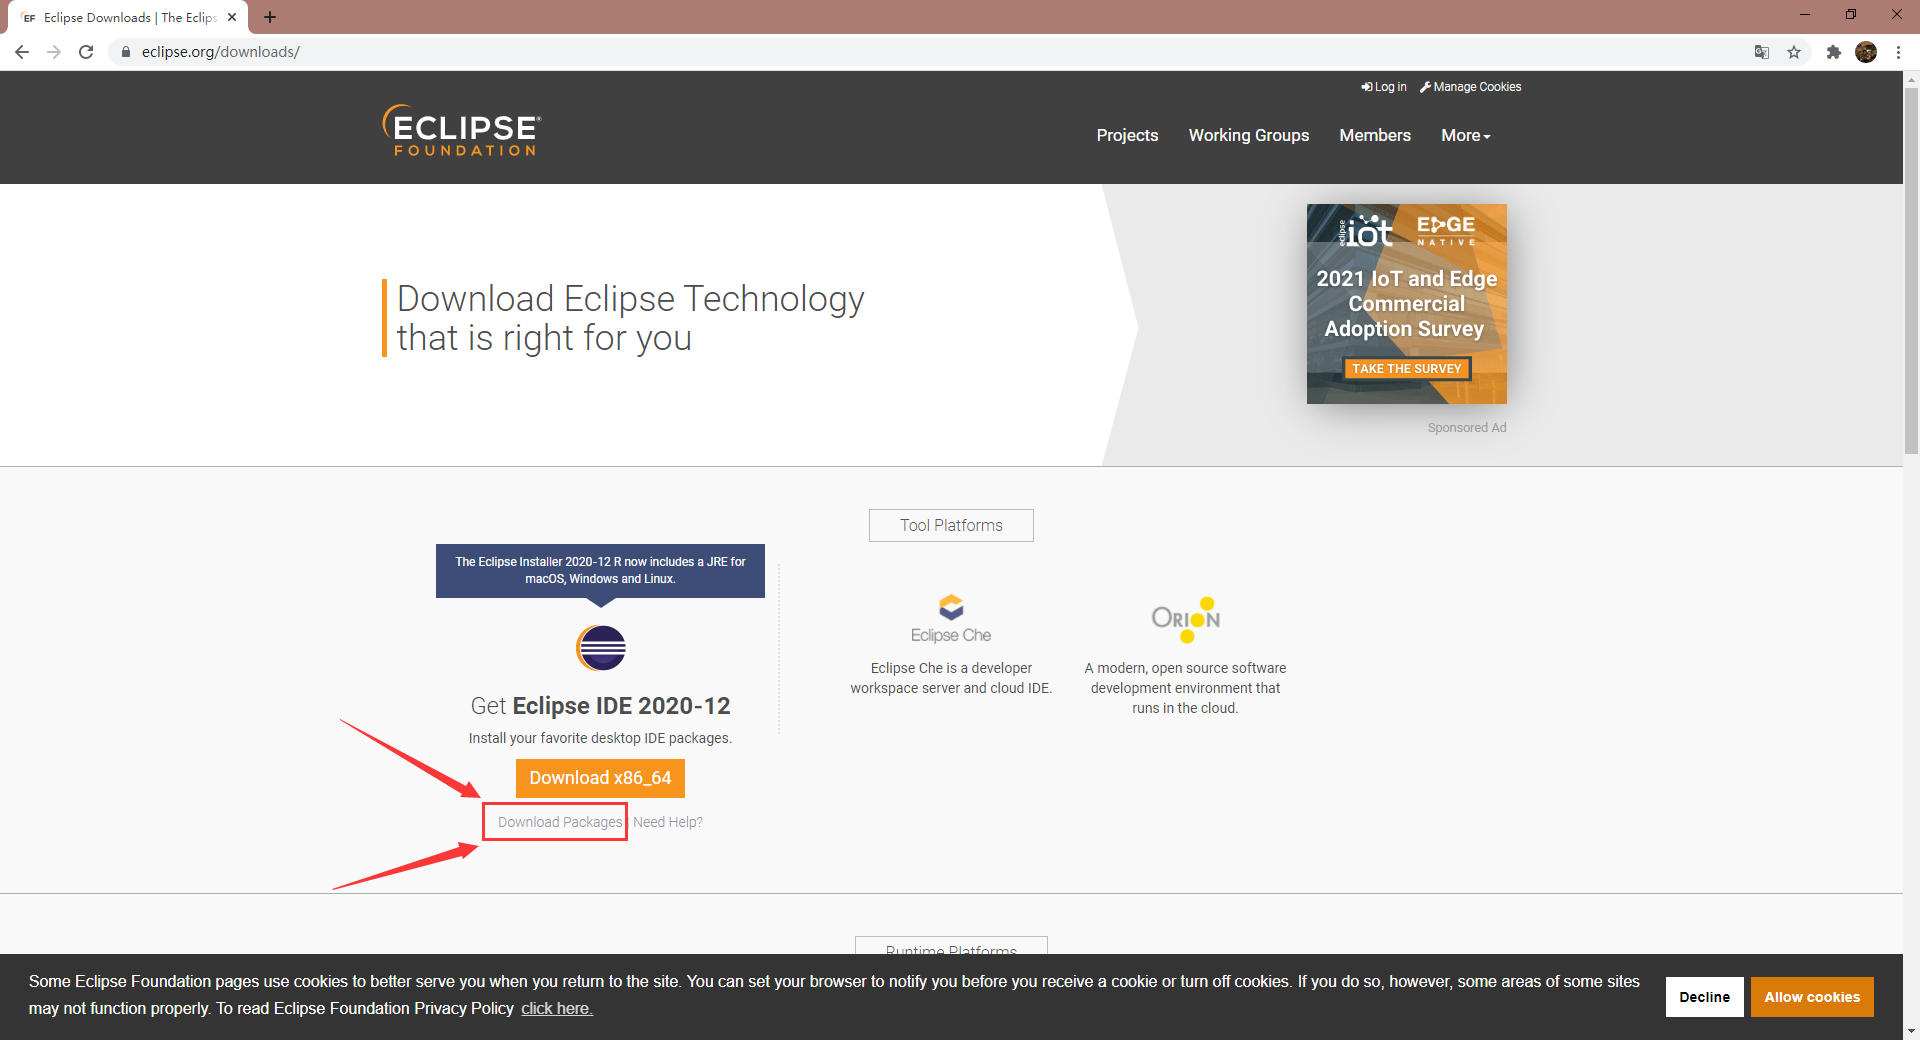The width and height of the screenshot is (1920, 1040).
Task: Click the Chrome profile avatar
Action: pyautogui.click(x=1867, y=52)
